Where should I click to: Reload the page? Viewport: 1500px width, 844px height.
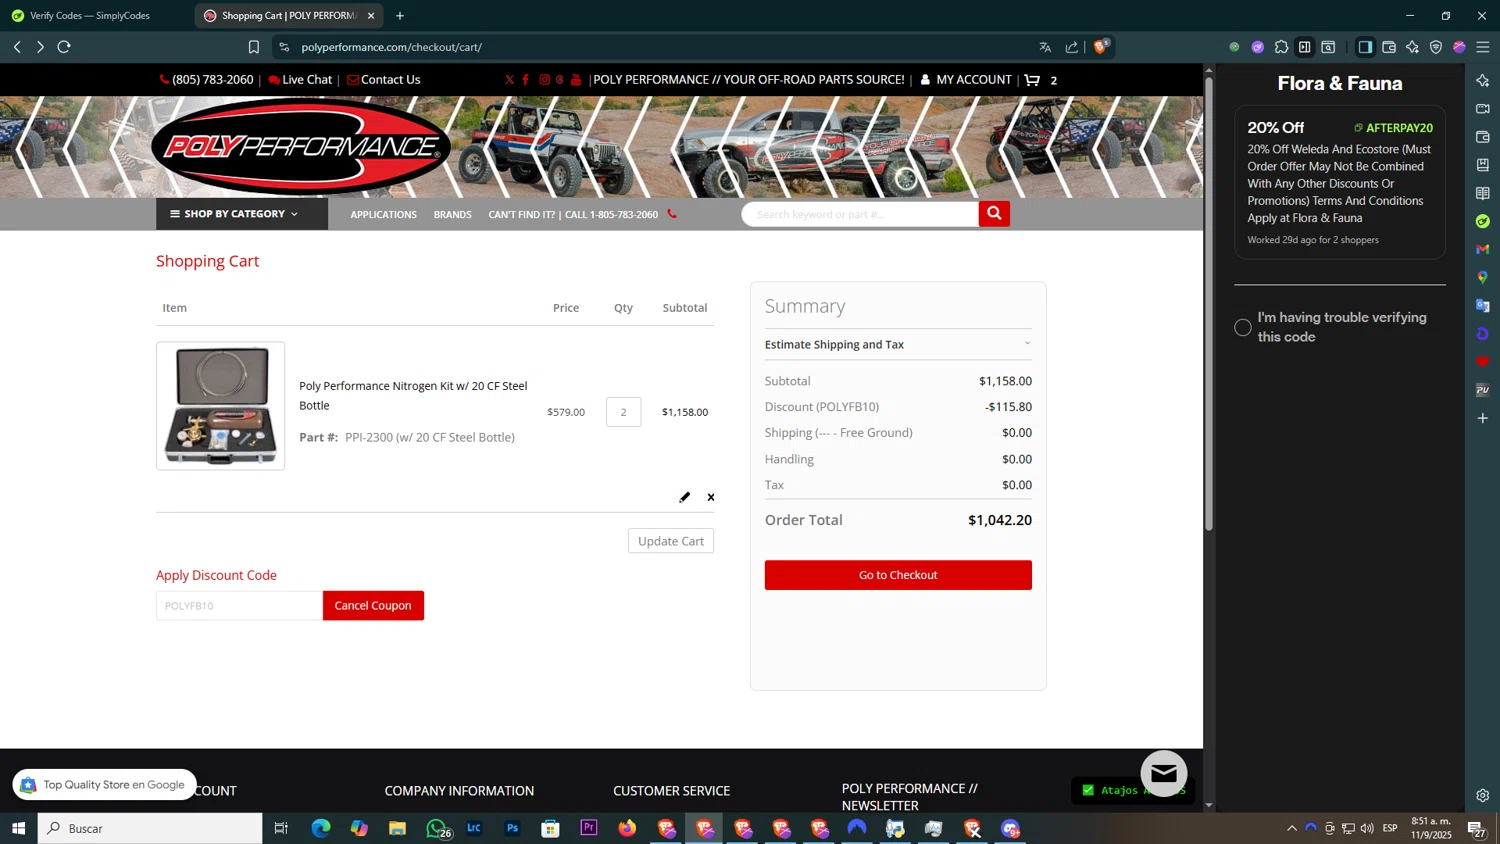64,47
